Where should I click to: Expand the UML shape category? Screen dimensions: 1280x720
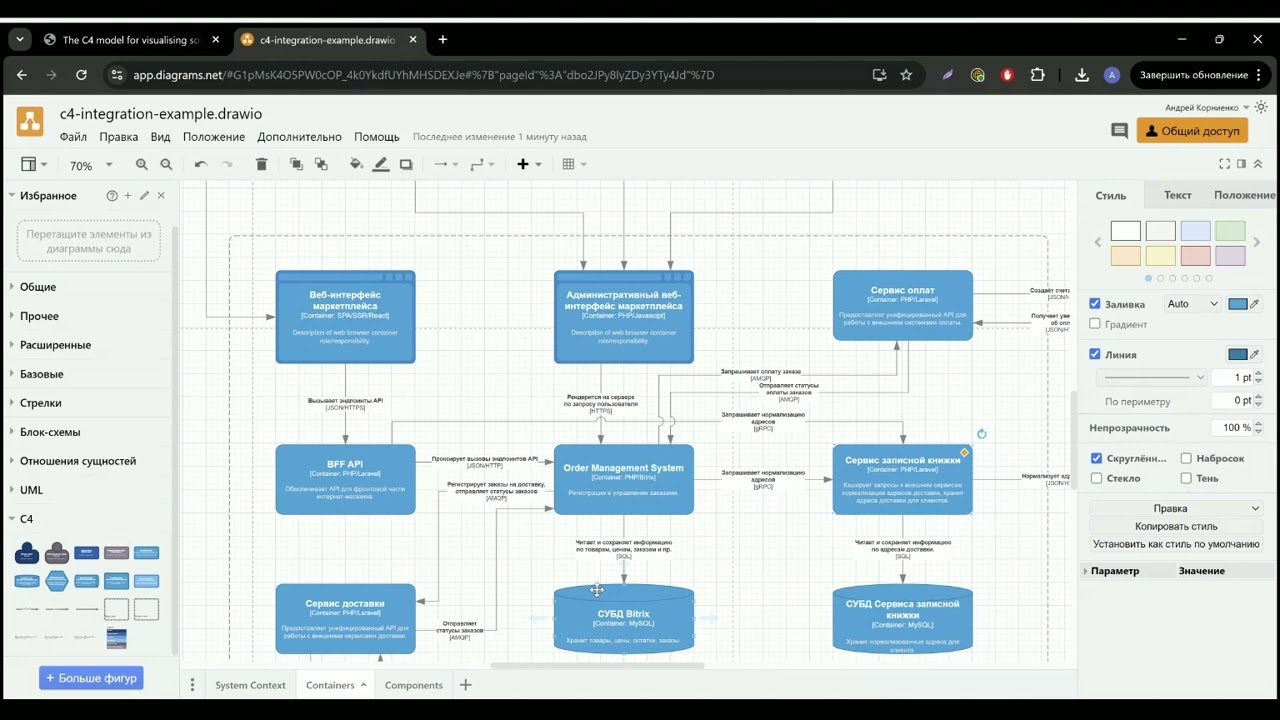click(31, 490)
